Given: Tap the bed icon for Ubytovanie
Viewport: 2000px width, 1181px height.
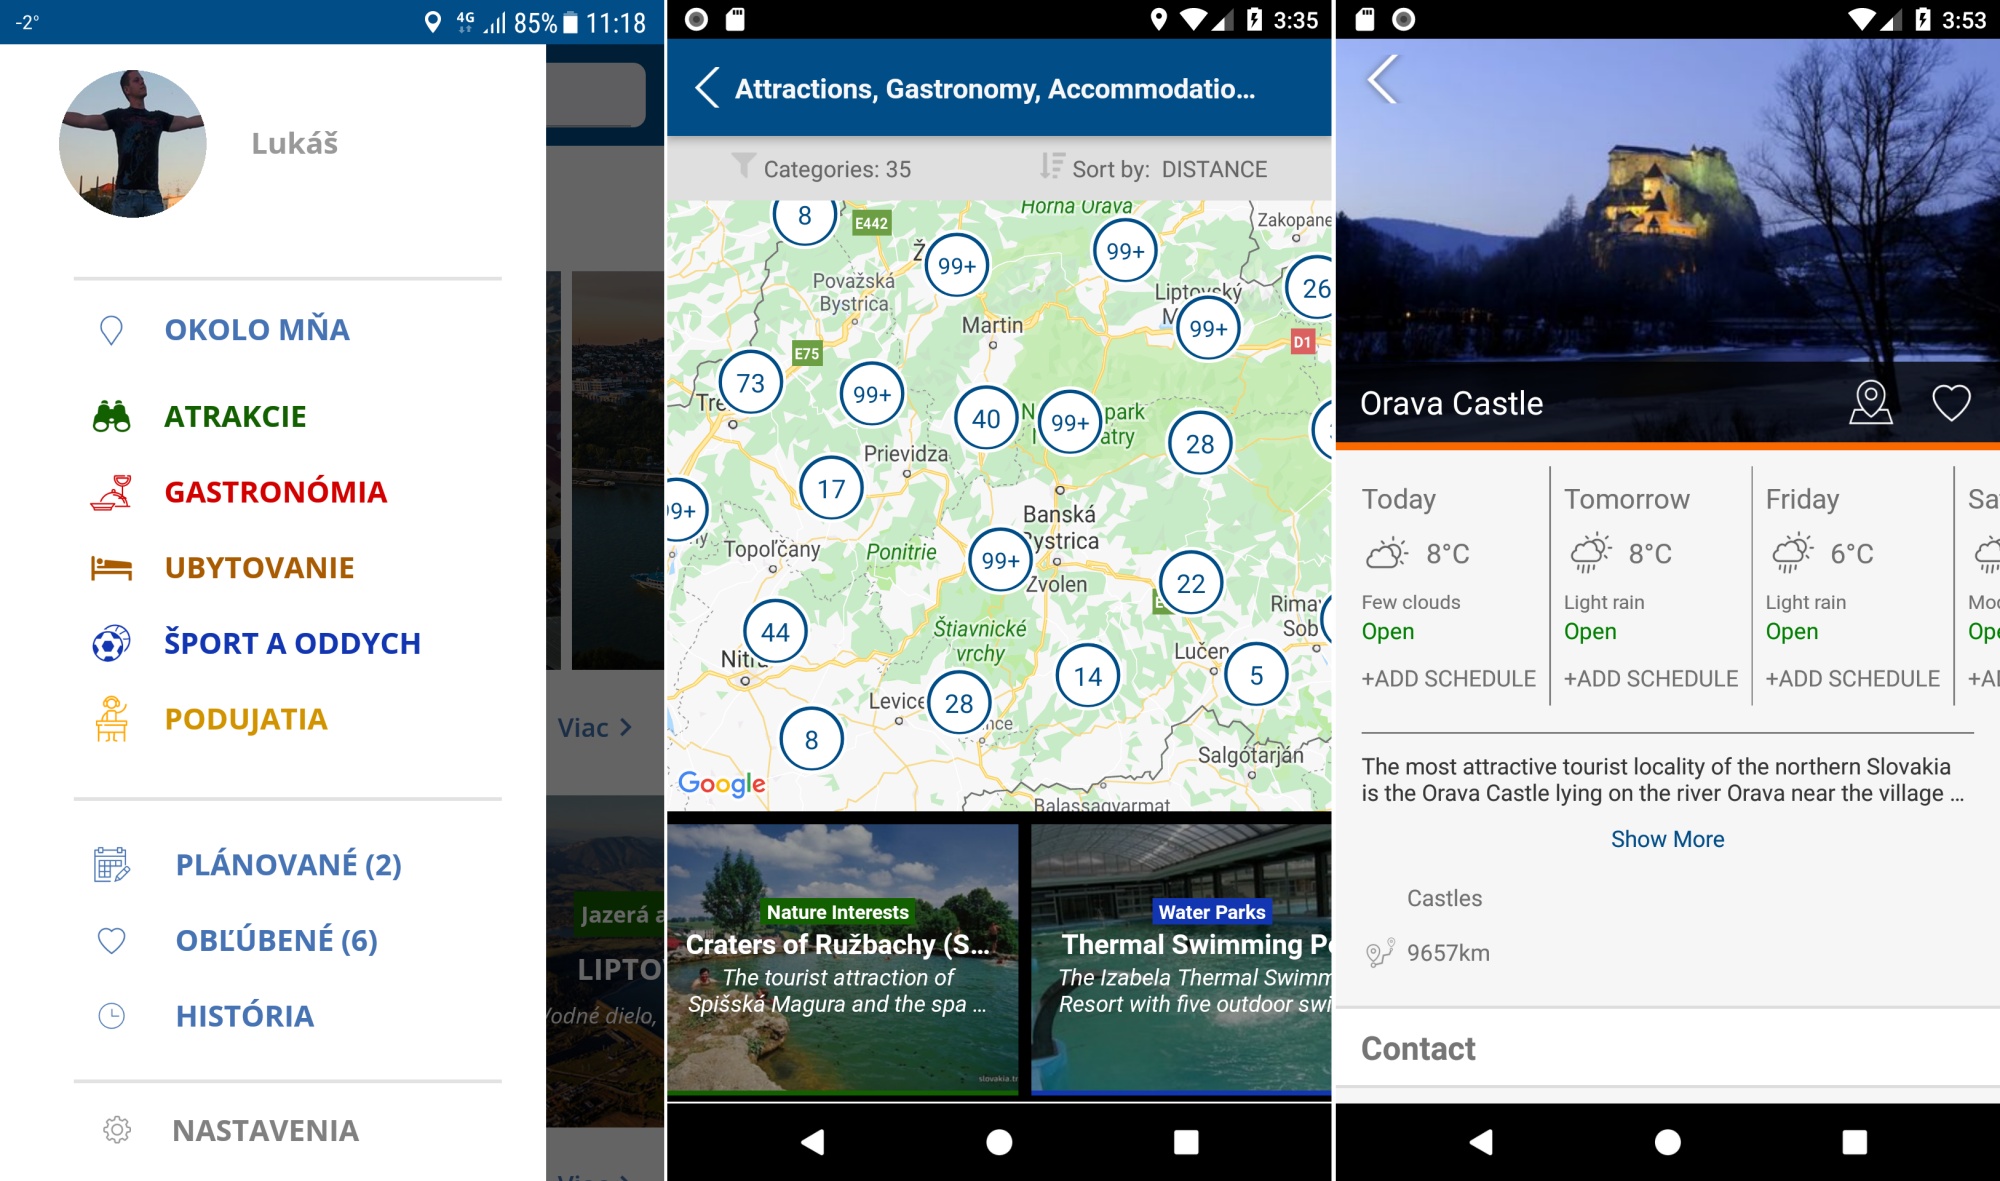Looking at the screenshot, I should (x=111, y=568).
